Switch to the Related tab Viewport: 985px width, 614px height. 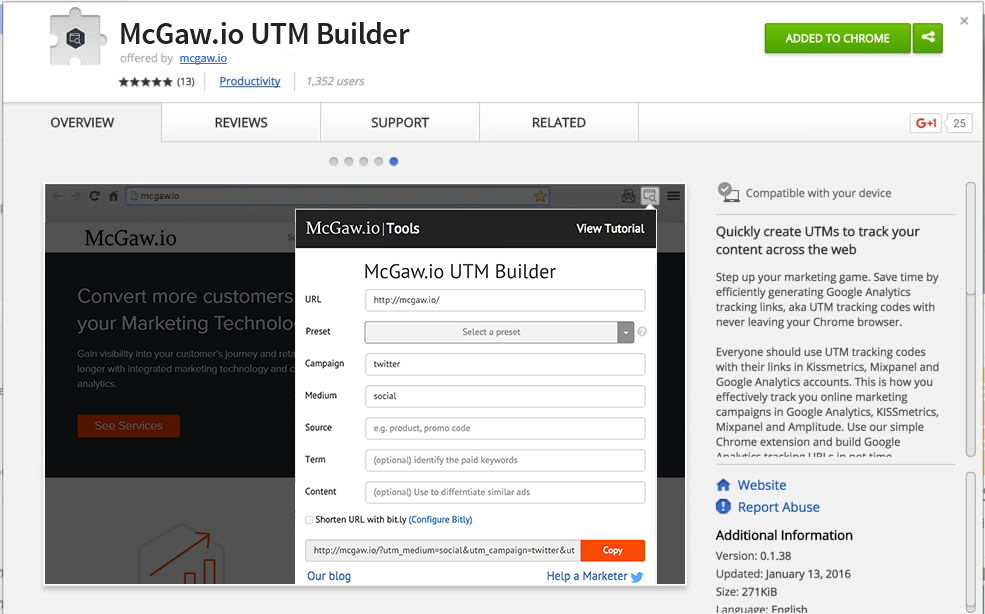click(559, 123)
